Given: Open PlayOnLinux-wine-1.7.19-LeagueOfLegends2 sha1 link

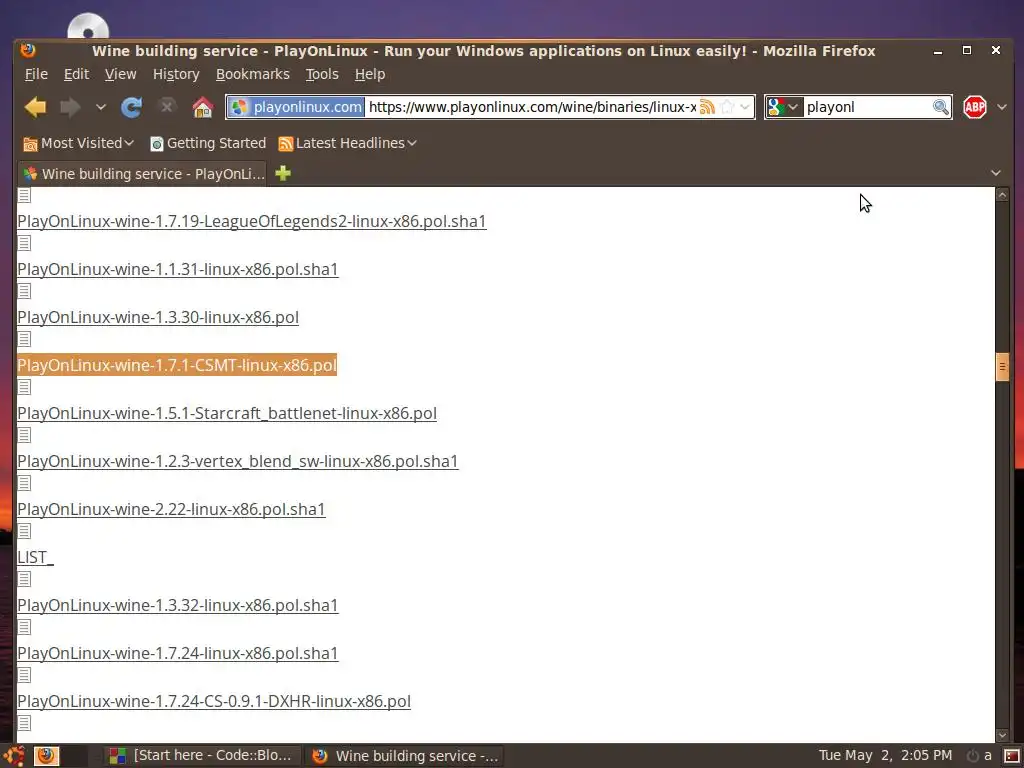Looking at the screenshot, I should click(251, 221).
